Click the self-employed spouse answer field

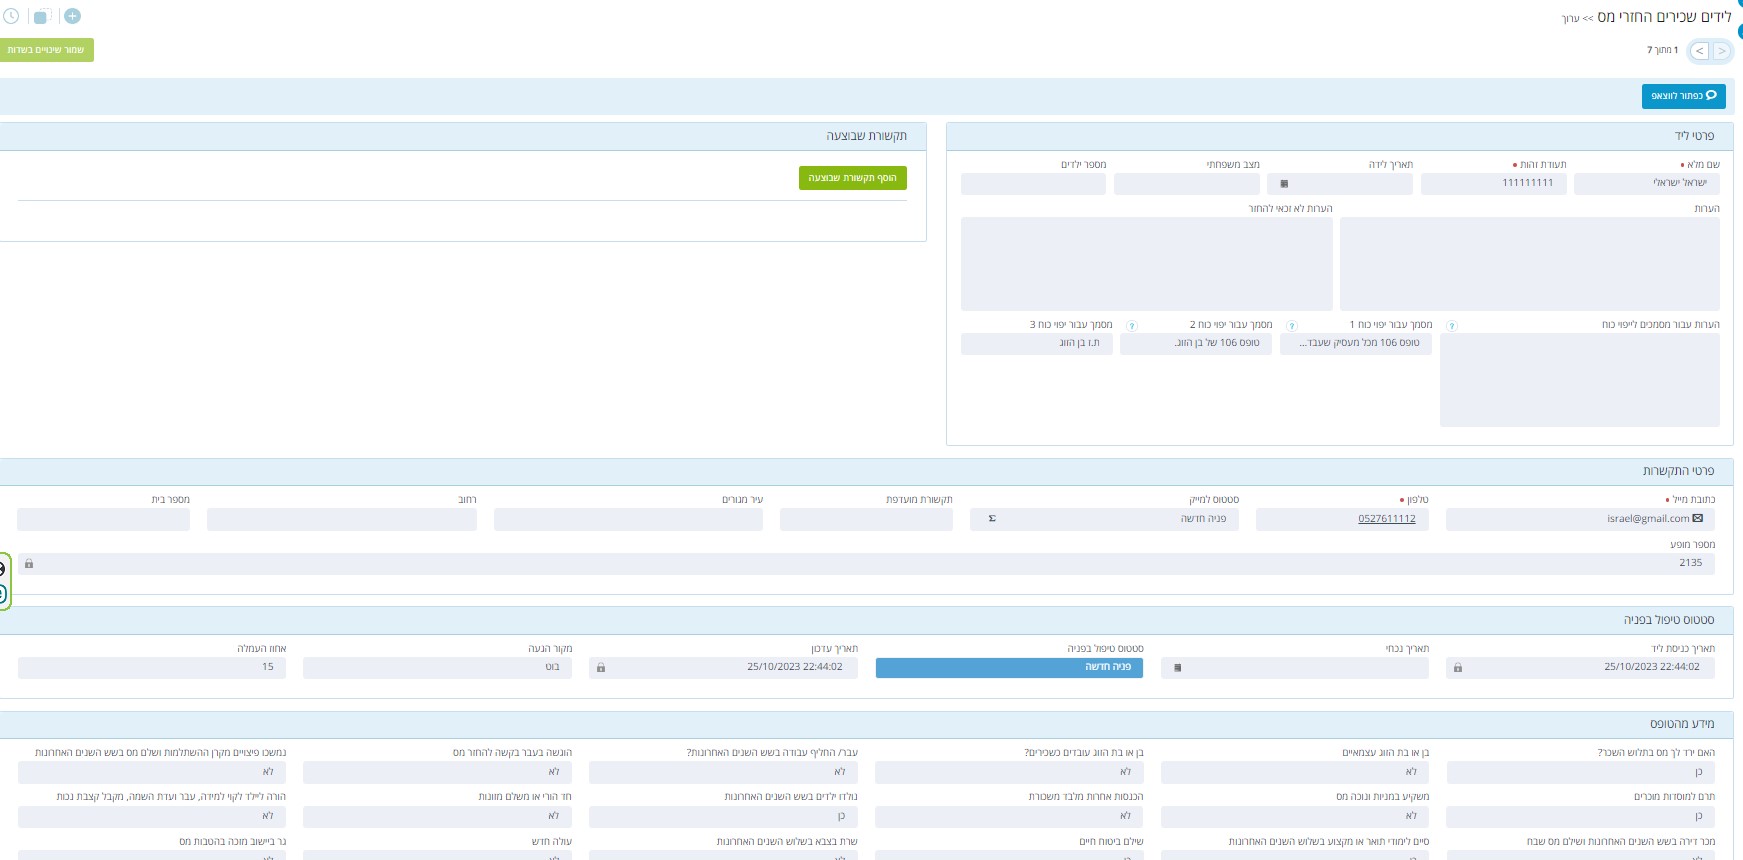(1295, 772)
